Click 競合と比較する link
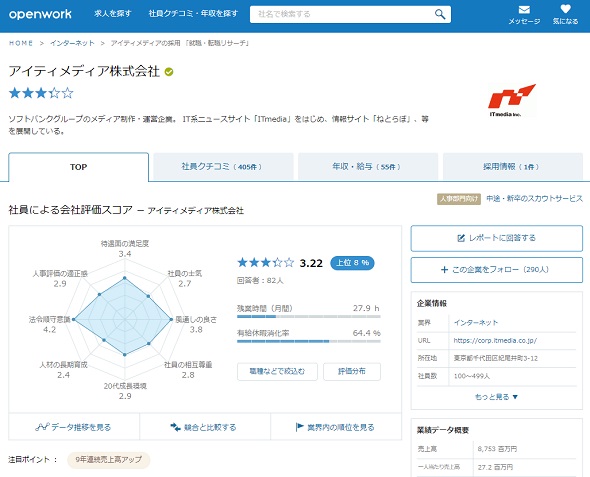The width and height of the screenshot is (590, 477). (205, 427)
